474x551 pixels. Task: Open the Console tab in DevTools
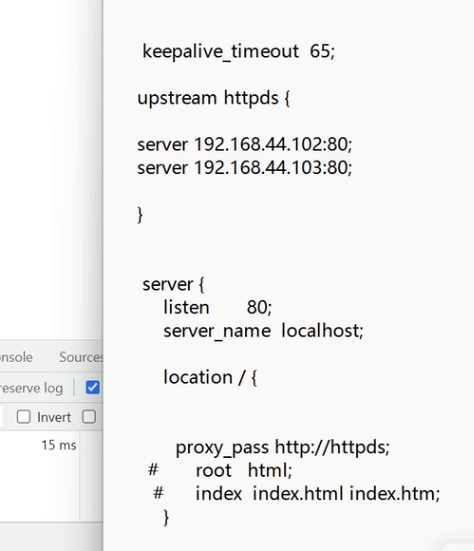tap(16, 357)
